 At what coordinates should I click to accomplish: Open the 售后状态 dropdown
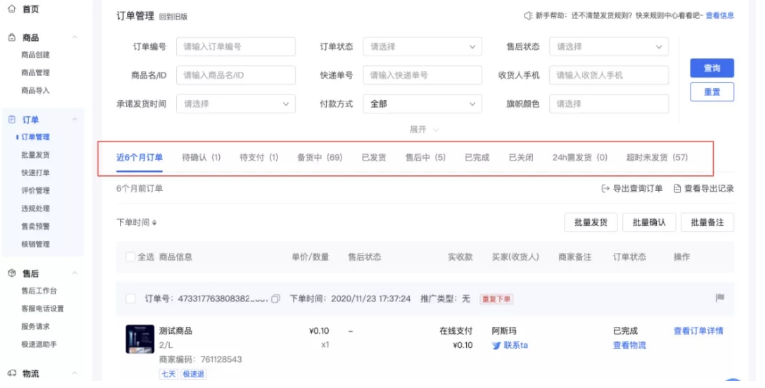click(609, 47)
